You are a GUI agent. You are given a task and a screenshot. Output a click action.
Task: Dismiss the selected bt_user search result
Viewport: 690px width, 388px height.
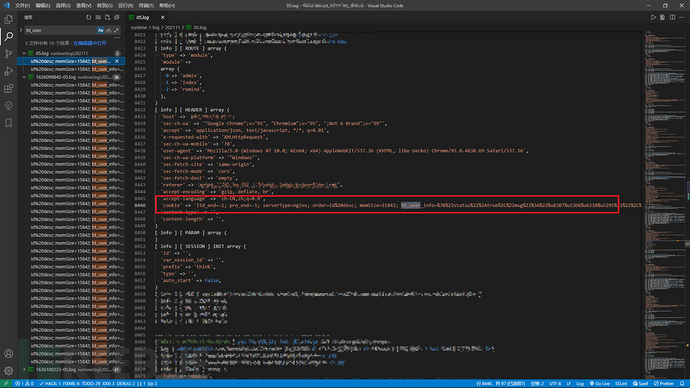coord(117,61)
